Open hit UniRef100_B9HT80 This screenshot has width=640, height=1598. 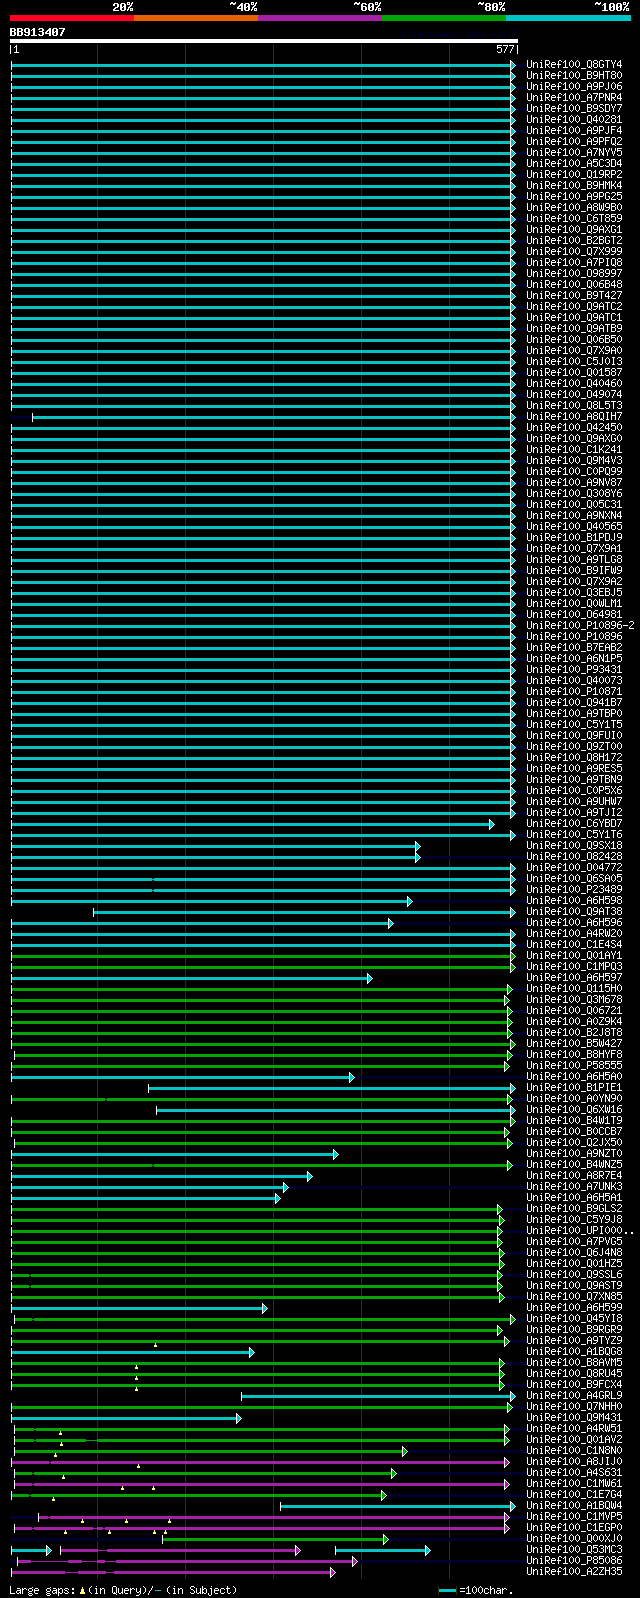(x=574, y=75)
